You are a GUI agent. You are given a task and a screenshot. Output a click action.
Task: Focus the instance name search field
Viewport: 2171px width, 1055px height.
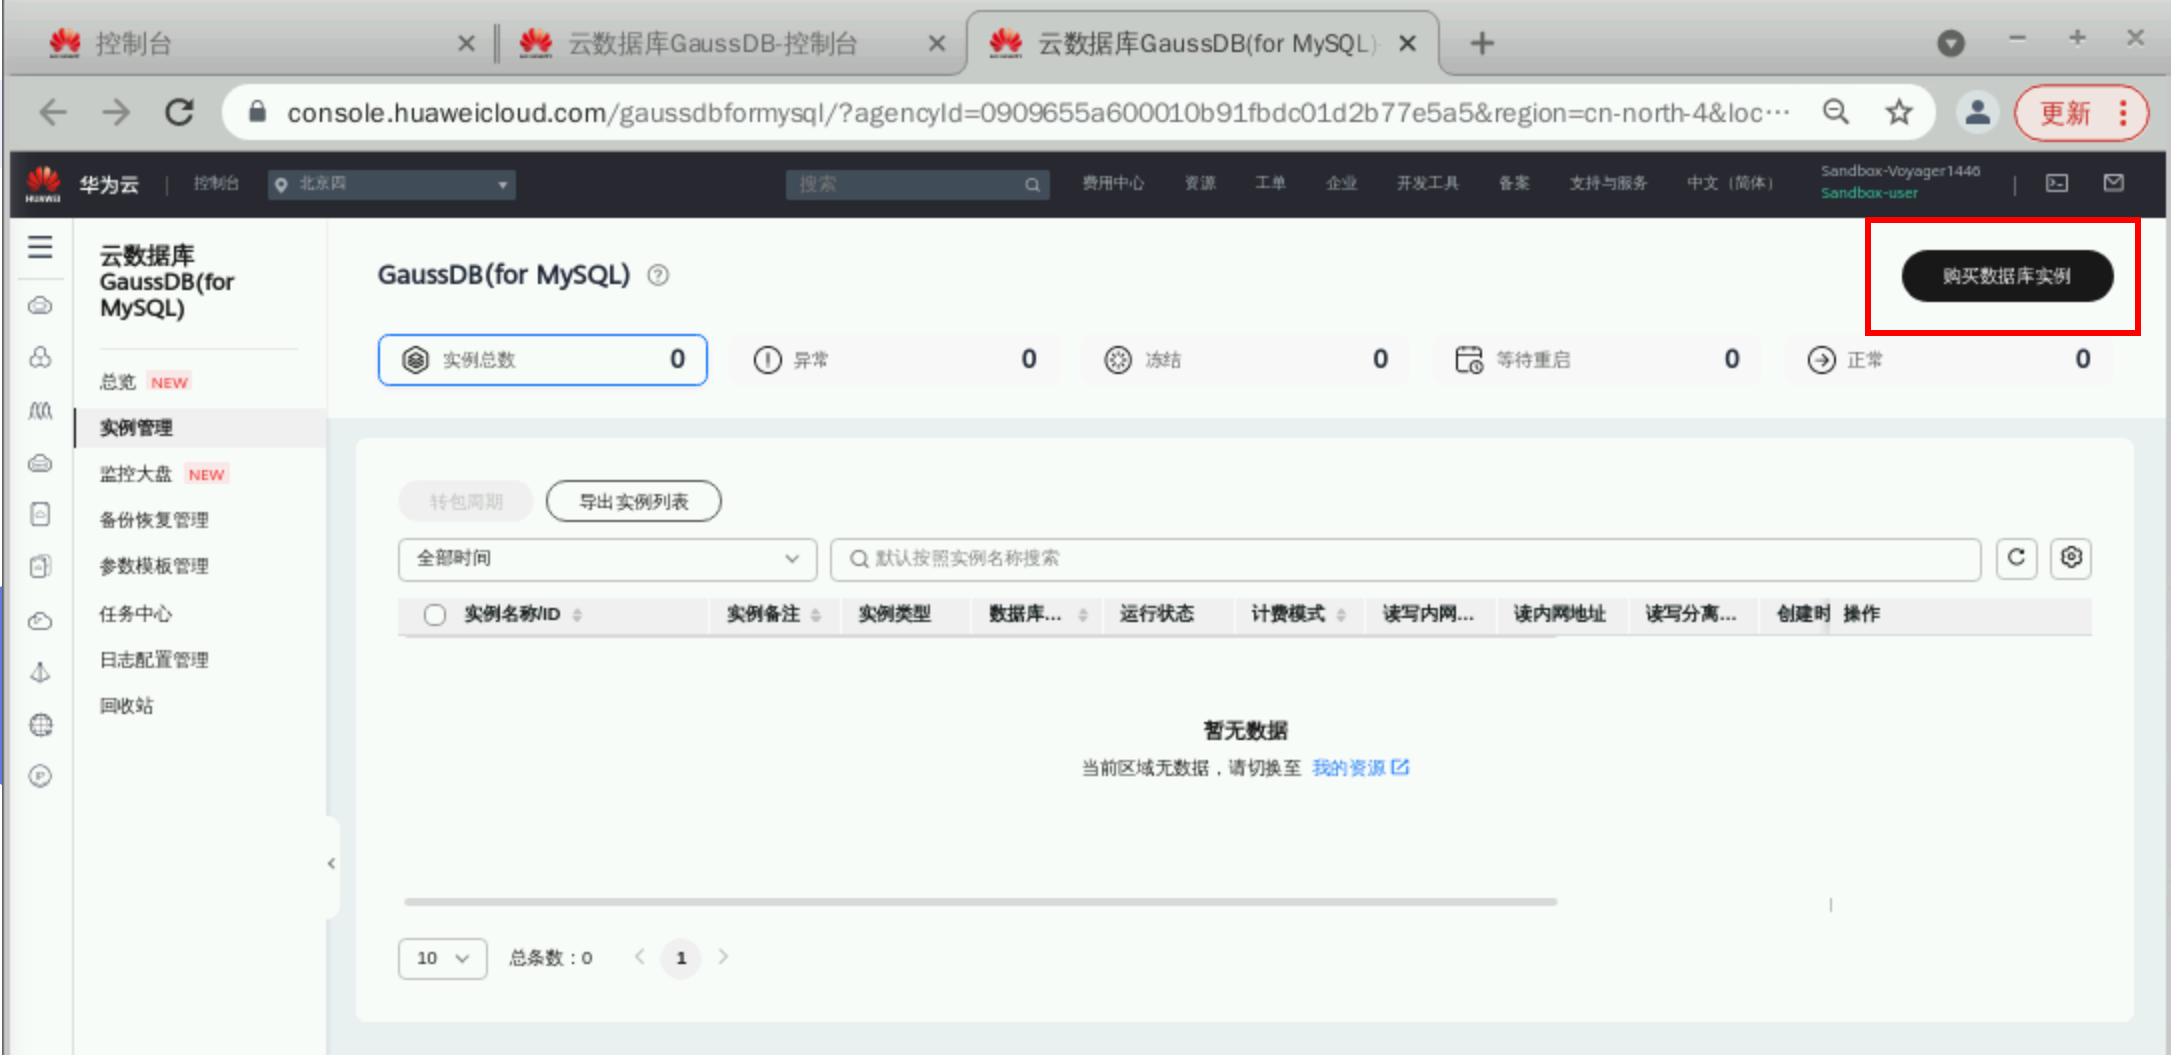pyautogui.click(x=1405, y=559)
